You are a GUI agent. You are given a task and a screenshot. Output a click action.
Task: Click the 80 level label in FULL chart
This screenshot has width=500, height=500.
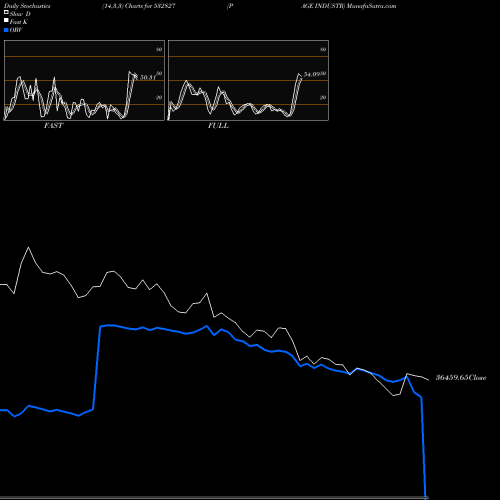point(323,49)
